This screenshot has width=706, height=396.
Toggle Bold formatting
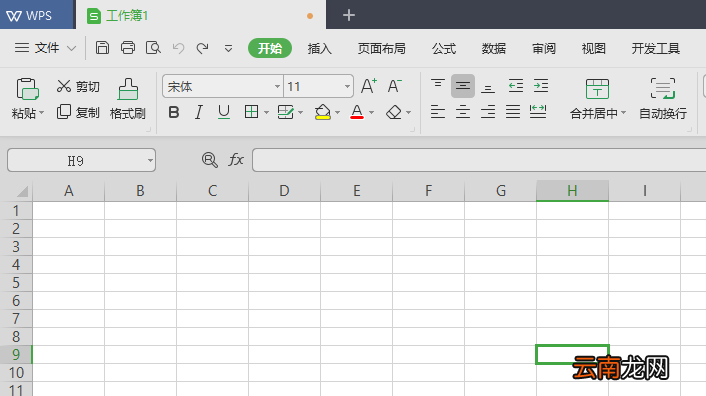click(174, 112)
